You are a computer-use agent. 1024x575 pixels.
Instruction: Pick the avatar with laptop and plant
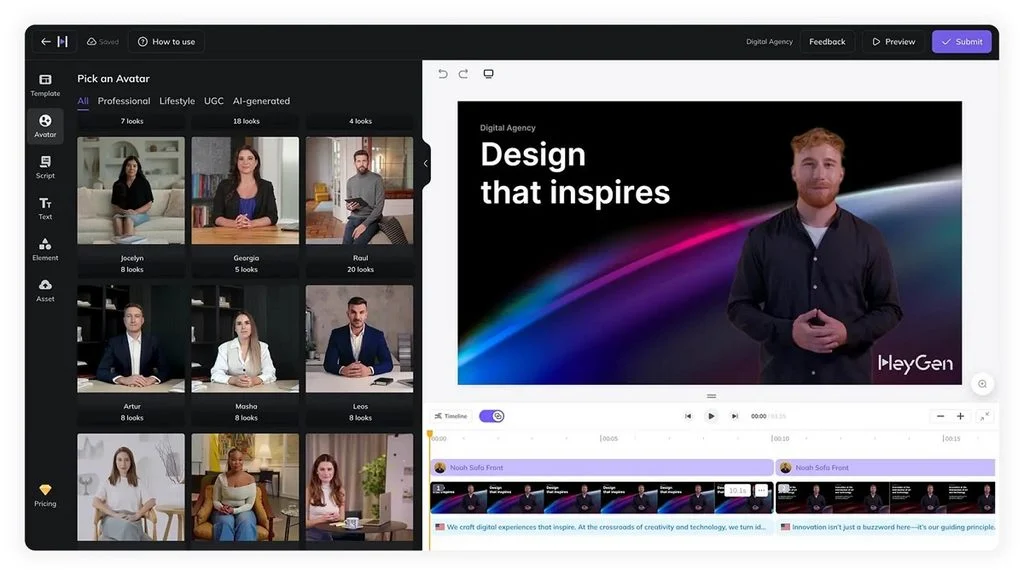coord(360,487)
